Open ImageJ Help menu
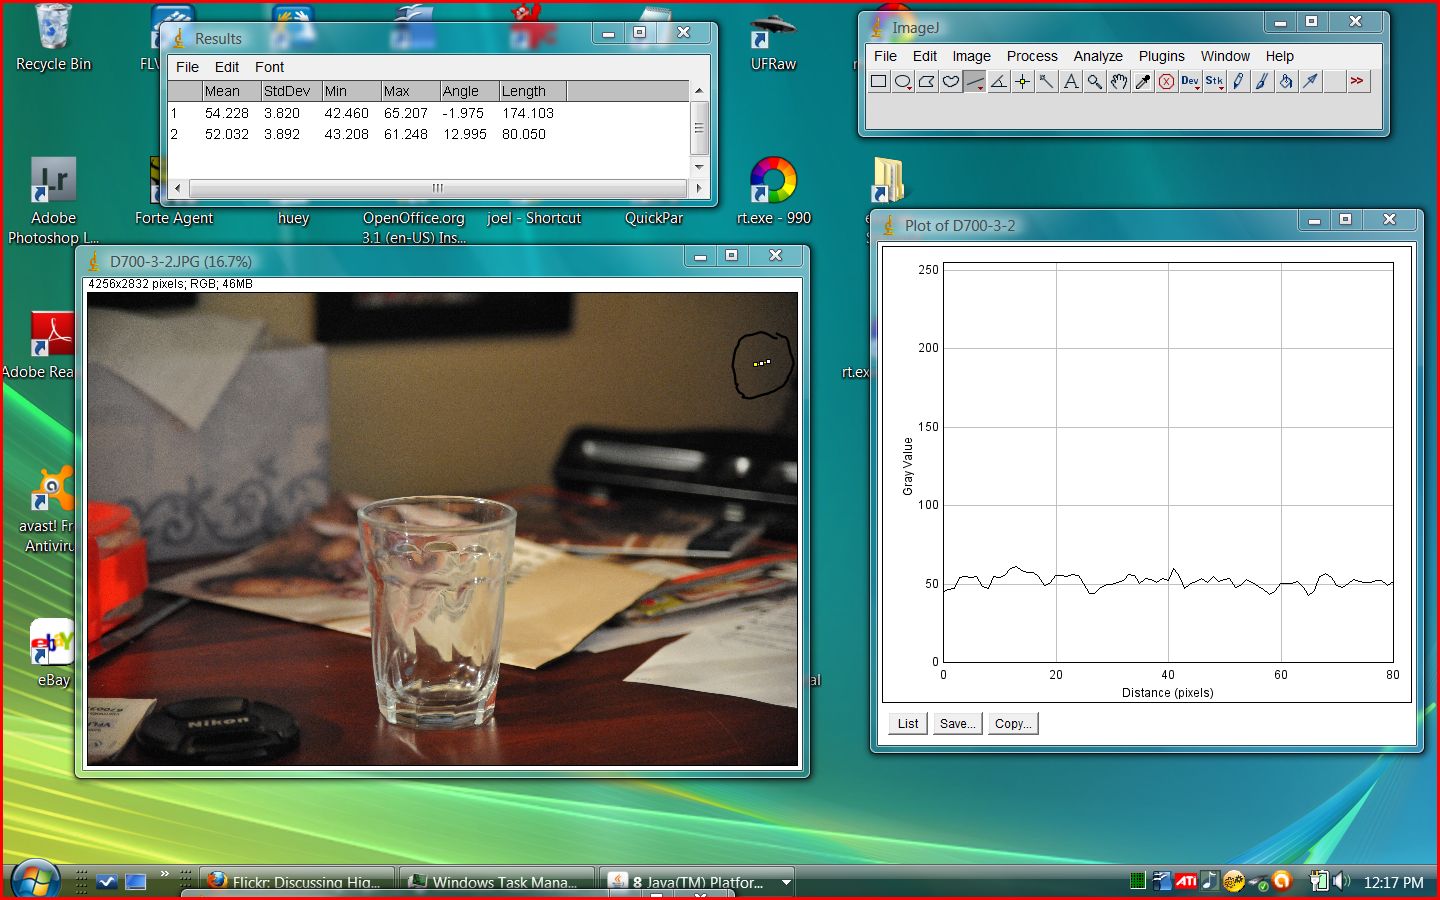Screen dimensions: 1440x900 point(1279,56)
